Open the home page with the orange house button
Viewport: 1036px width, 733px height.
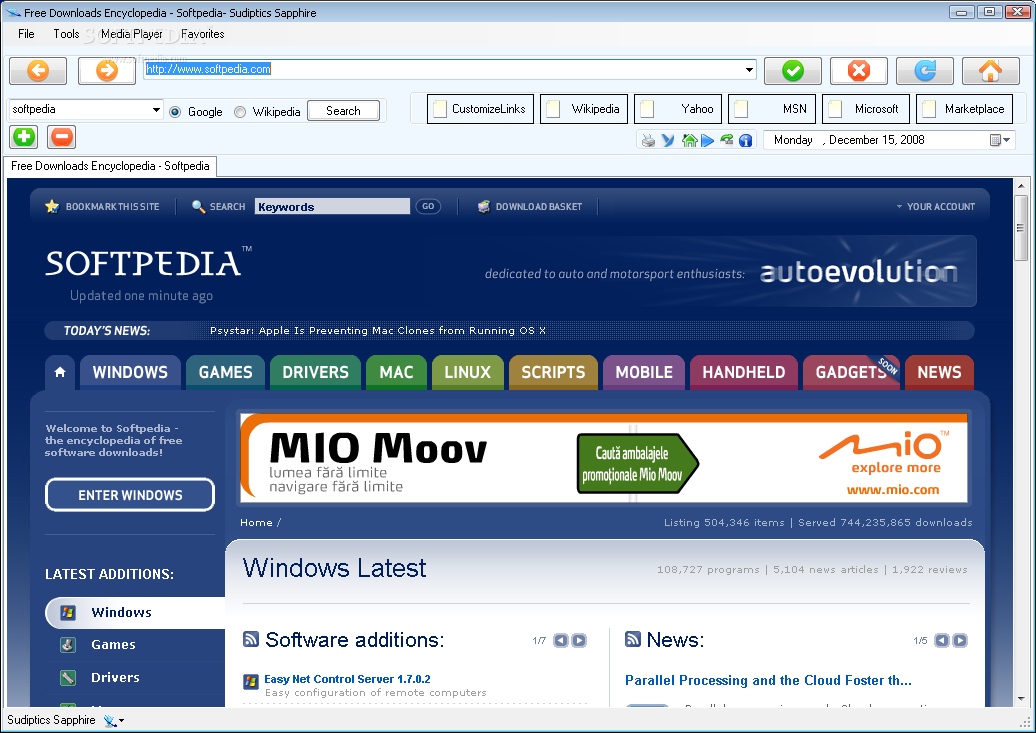click(990, 71)
